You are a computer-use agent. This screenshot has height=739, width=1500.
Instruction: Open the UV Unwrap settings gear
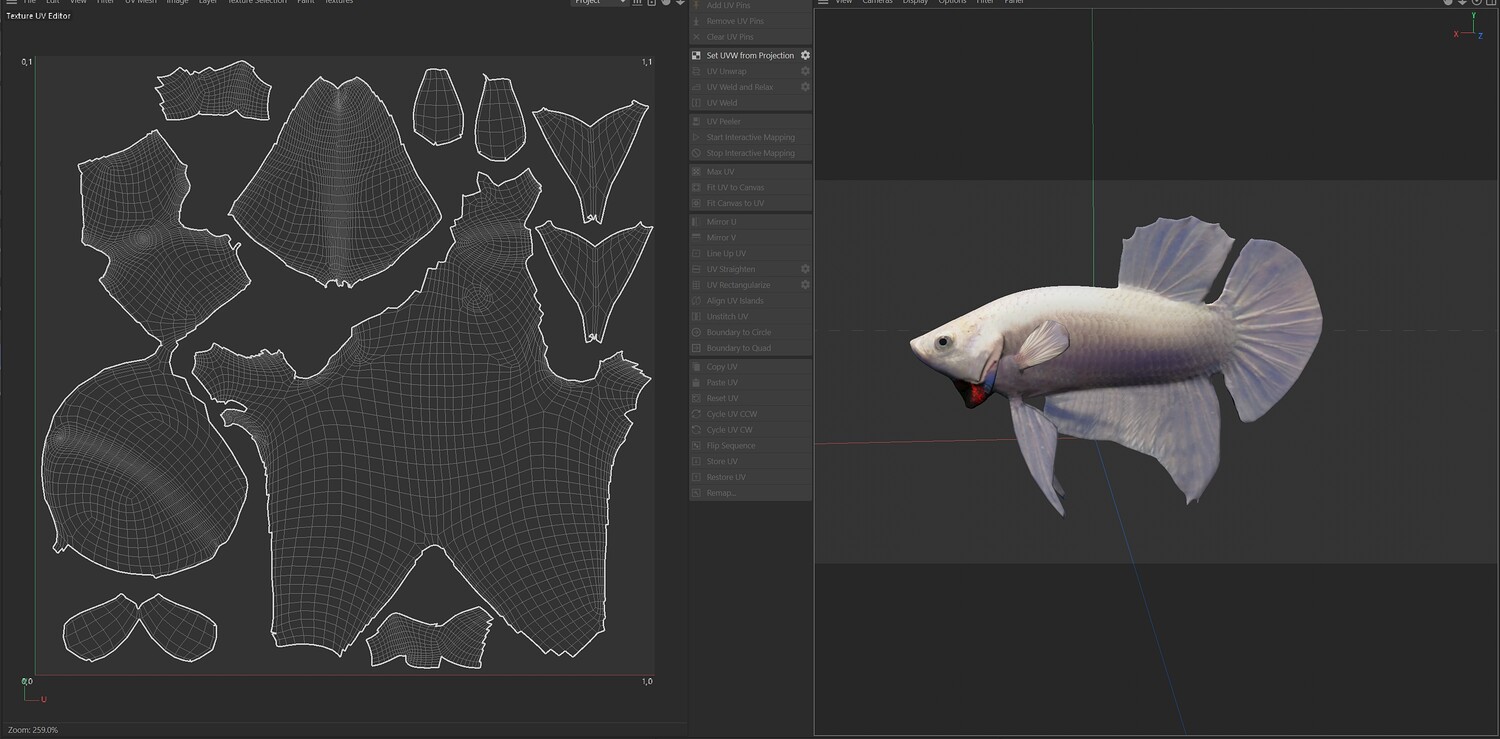click(x=805, y=72)
